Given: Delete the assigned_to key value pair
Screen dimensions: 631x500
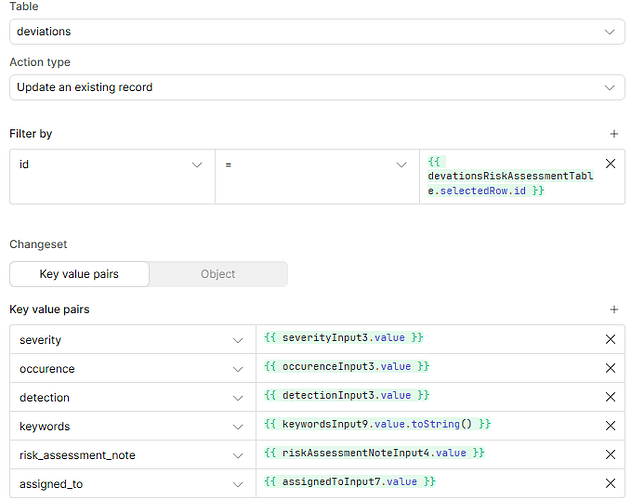Looking at the screenshot, I should (610, 483).
